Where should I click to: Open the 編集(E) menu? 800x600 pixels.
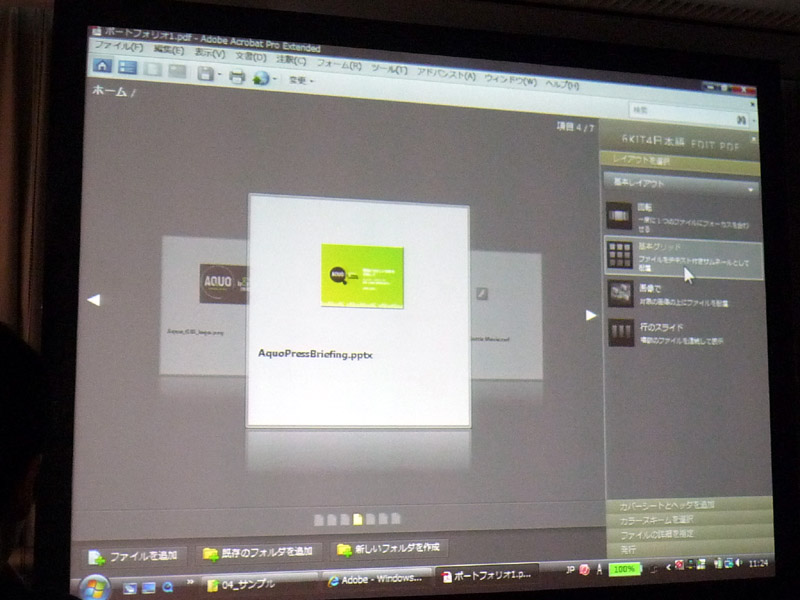pos(169,50)
